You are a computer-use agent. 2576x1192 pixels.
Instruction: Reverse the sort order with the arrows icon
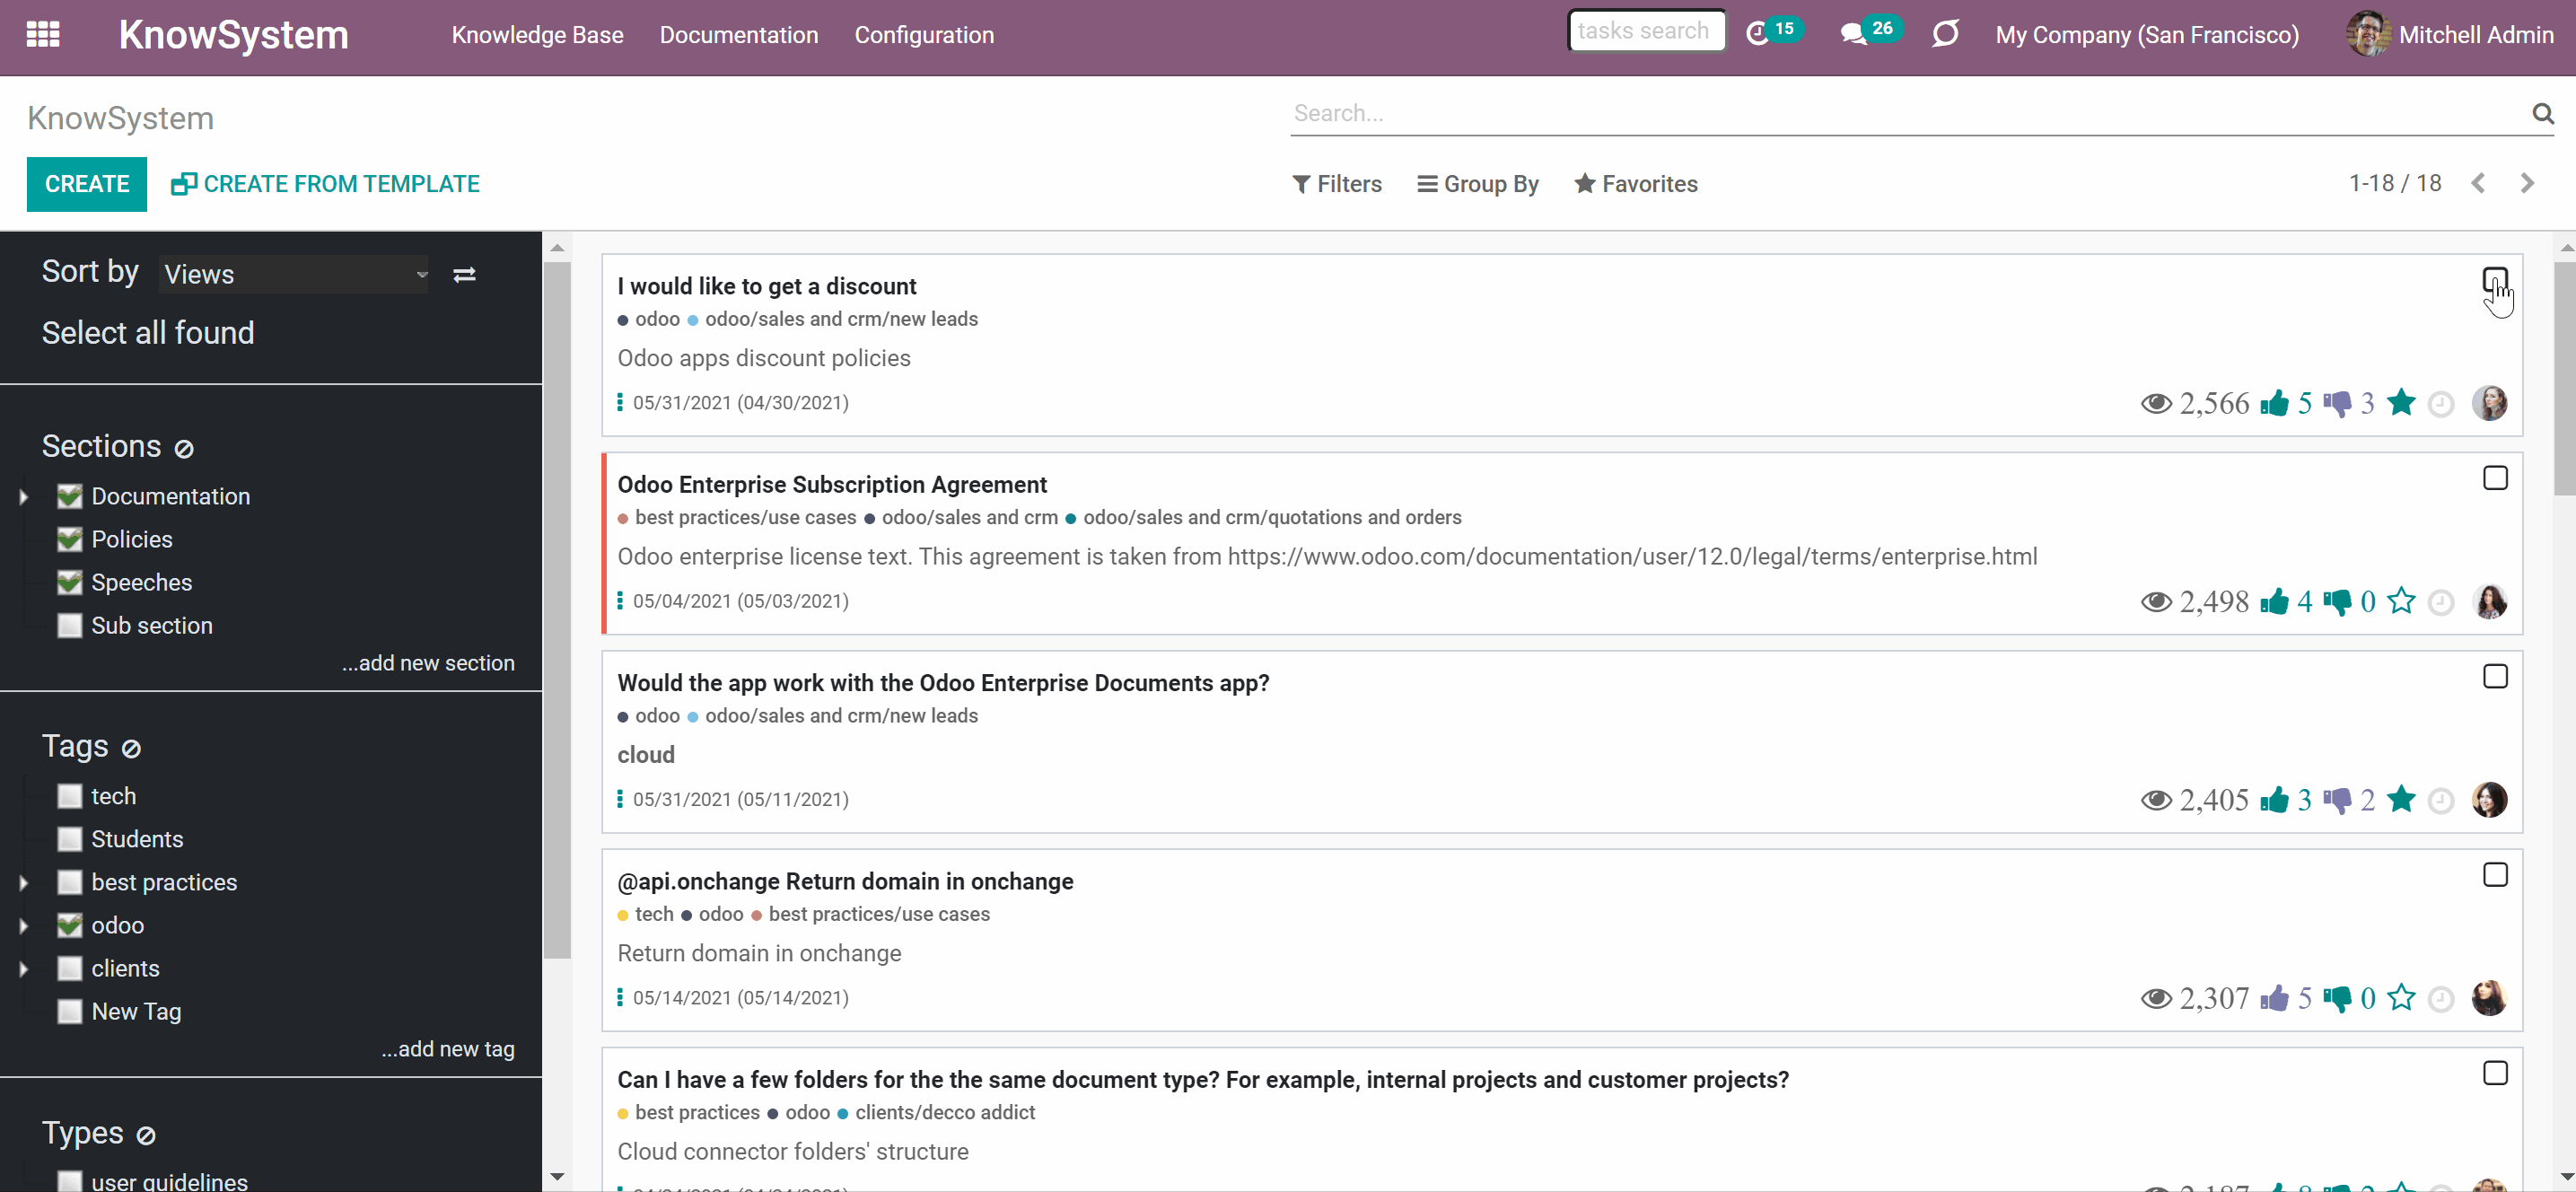point(464,274)
